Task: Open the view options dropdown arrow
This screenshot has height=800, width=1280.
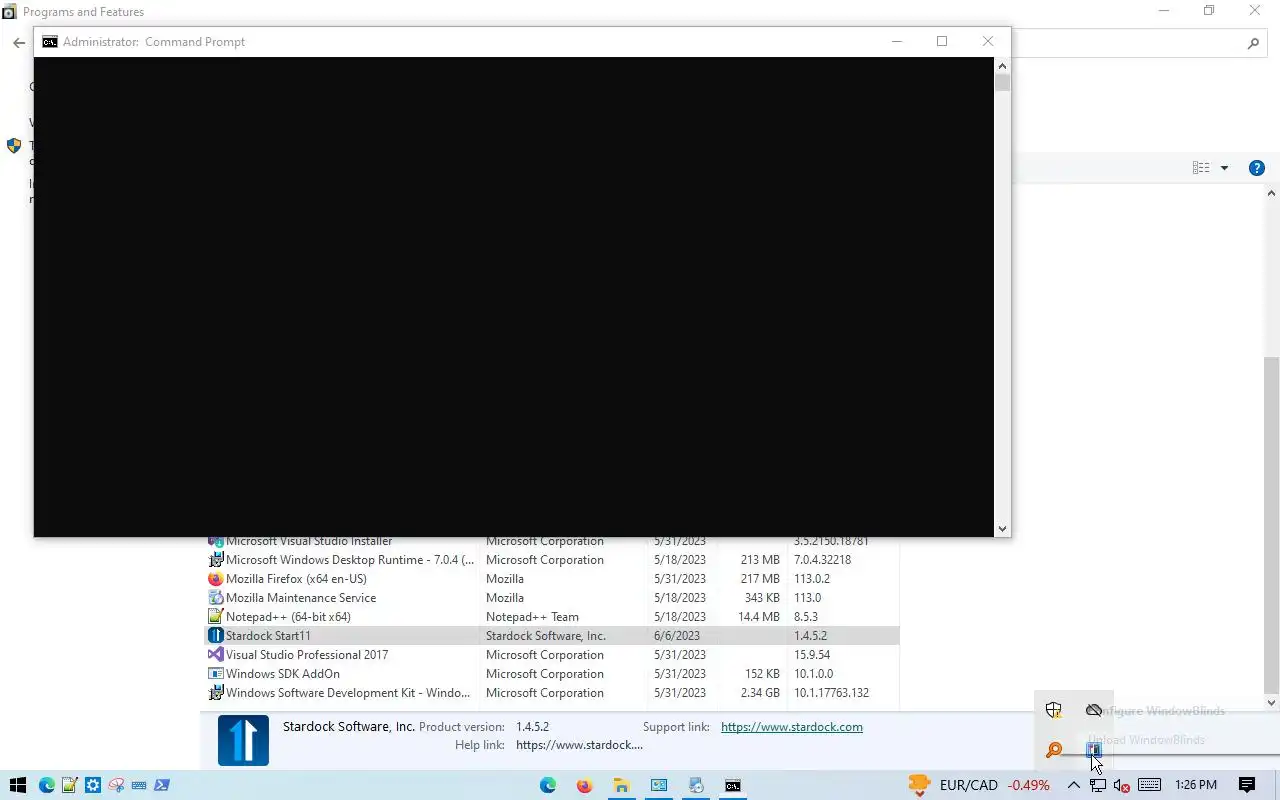Action: (x=1224, y=168)
